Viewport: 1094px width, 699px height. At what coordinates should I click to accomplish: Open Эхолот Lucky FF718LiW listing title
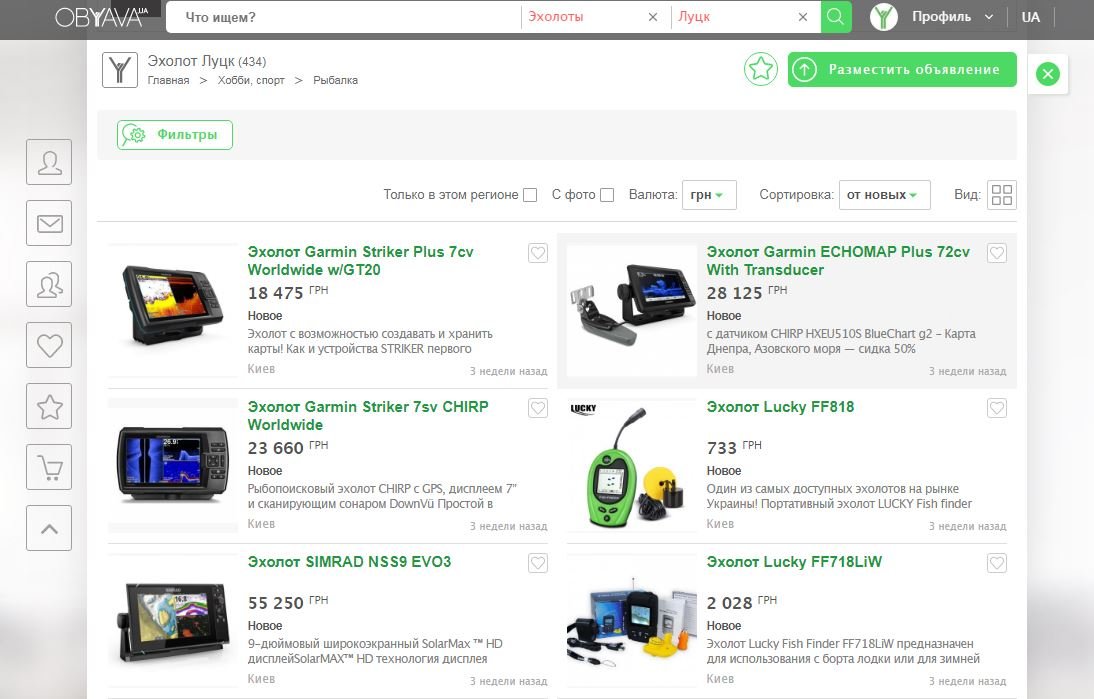(x=794, y=562)
